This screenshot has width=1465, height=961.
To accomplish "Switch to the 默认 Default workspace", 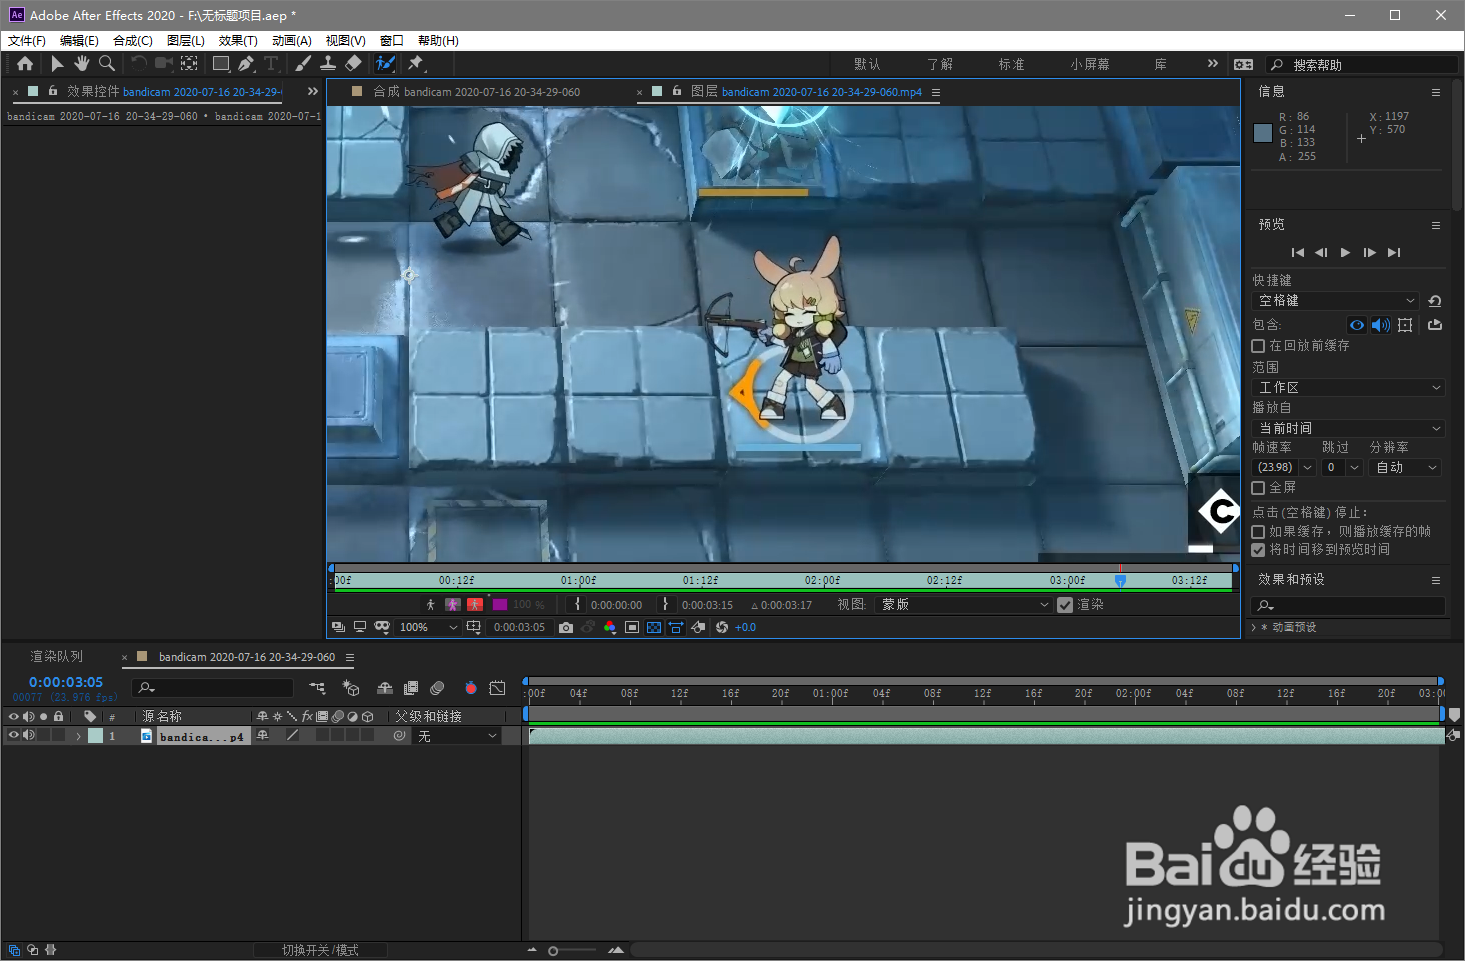I will 867,64.
